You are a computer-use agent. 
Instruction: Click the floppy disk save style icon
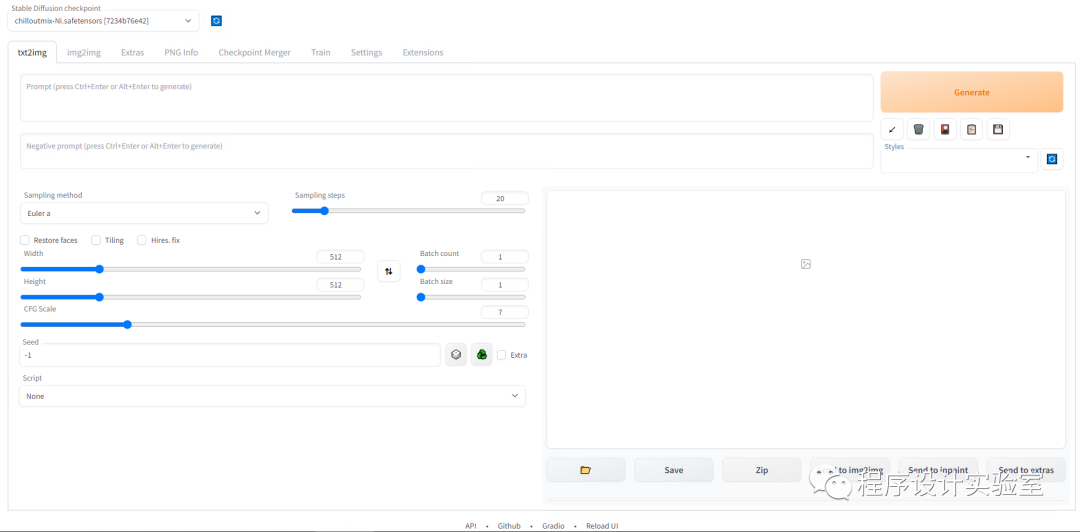click(x=998, y=129)
